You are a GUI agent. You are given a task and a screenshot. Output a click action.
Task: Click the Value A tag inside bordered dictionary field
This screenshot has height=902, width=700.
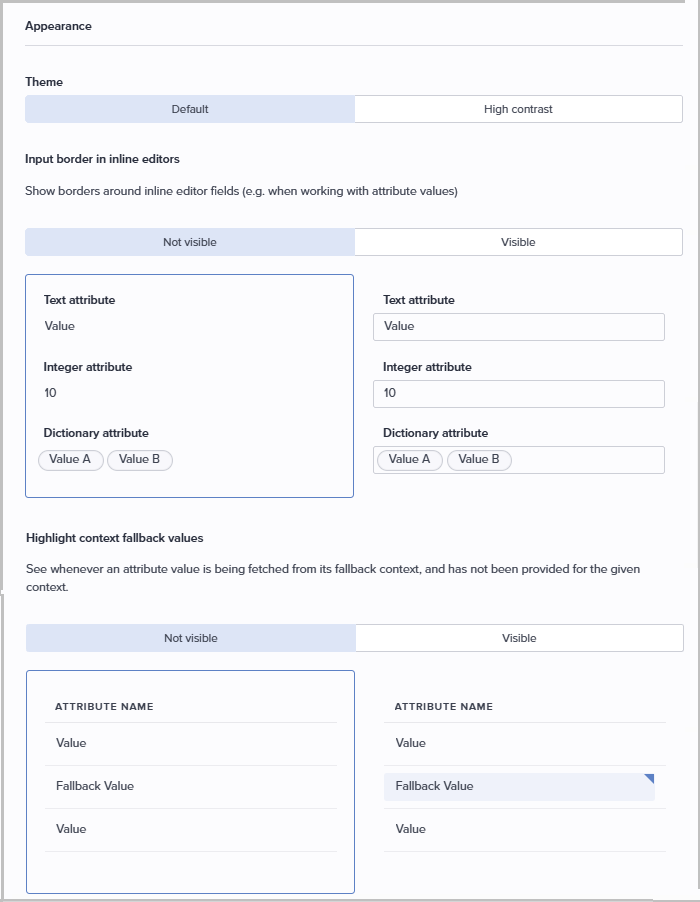pyautogui.click(x=410, y=460)
